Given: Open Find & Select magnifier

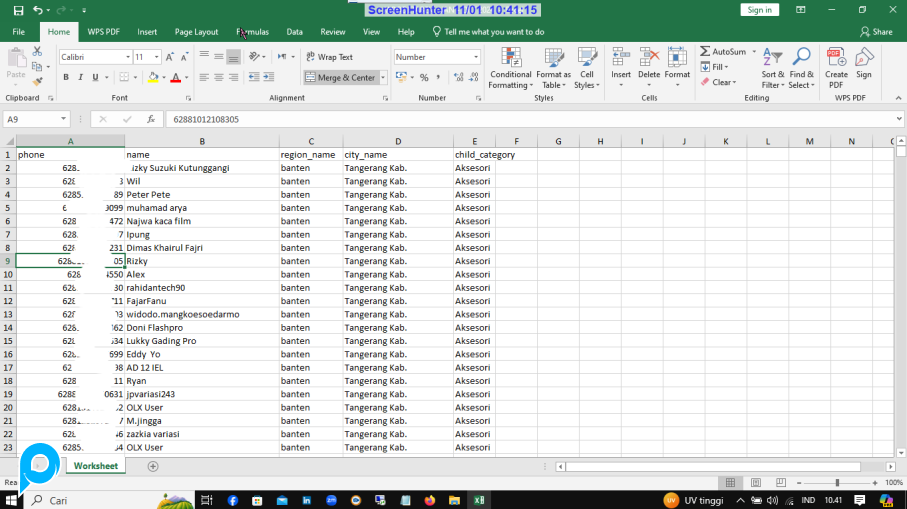Looking at the screenshot, I should point(801,66).
